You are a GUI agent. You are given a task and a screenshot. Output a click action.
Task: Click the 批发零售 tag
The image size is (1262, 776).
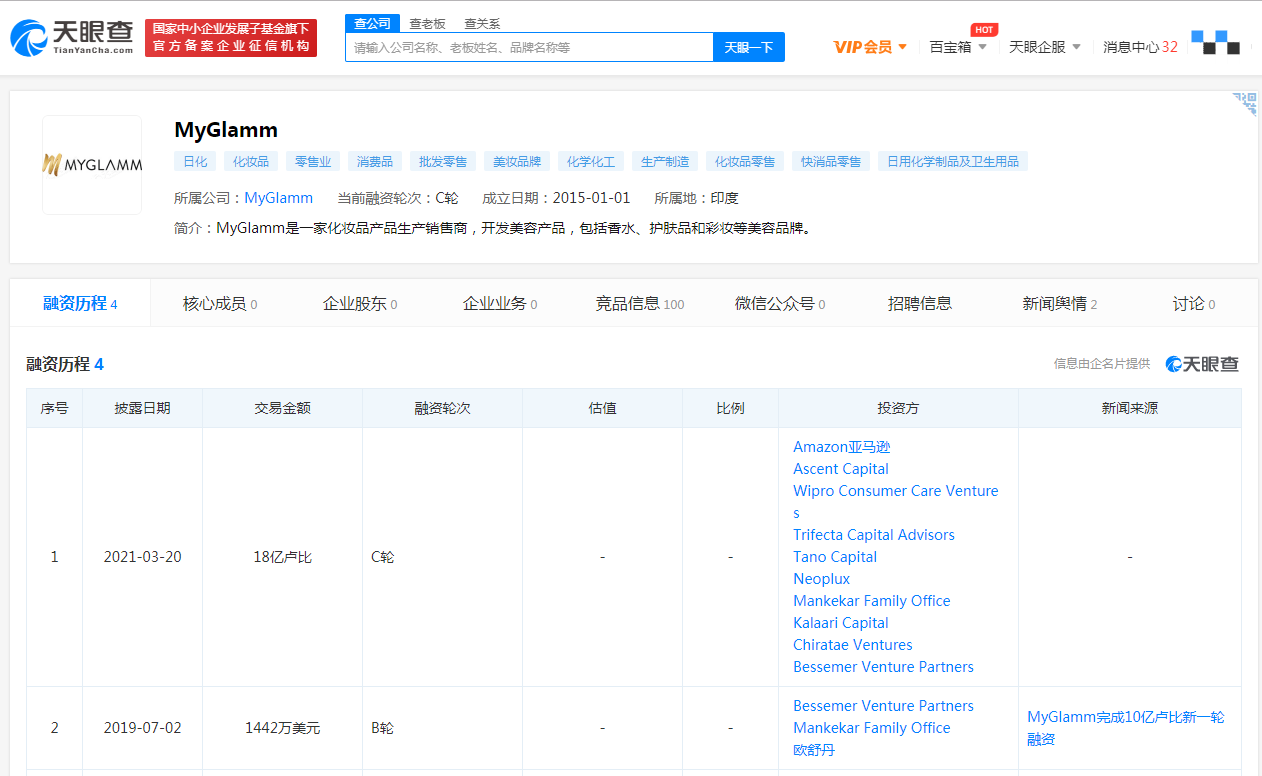(x=443, y=161)
